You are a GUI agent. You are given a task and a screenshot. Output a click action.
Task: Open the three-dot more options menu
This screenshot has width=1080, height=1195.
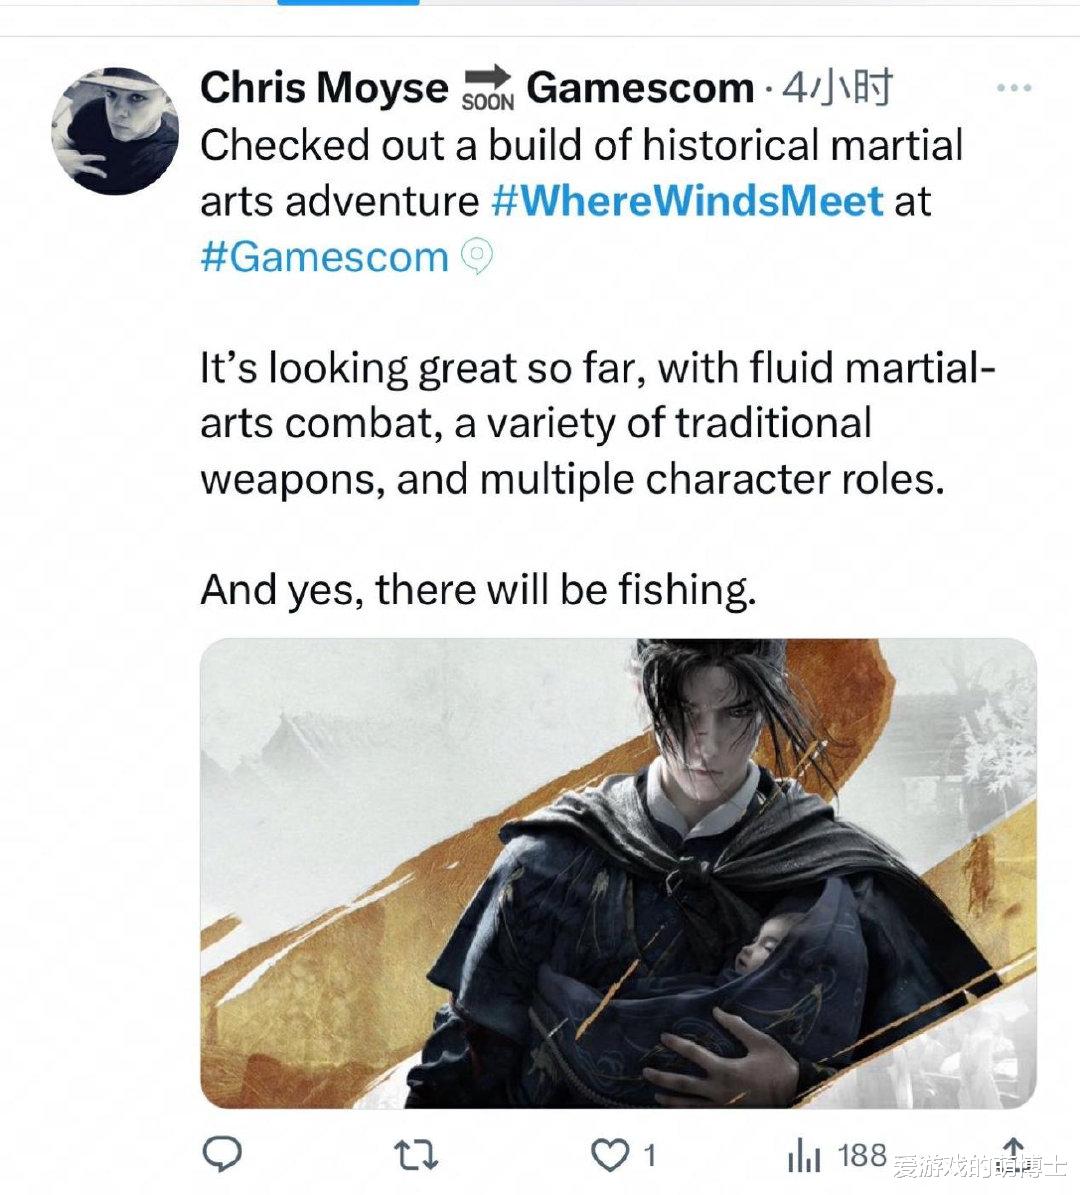(x=1014, y=88)
